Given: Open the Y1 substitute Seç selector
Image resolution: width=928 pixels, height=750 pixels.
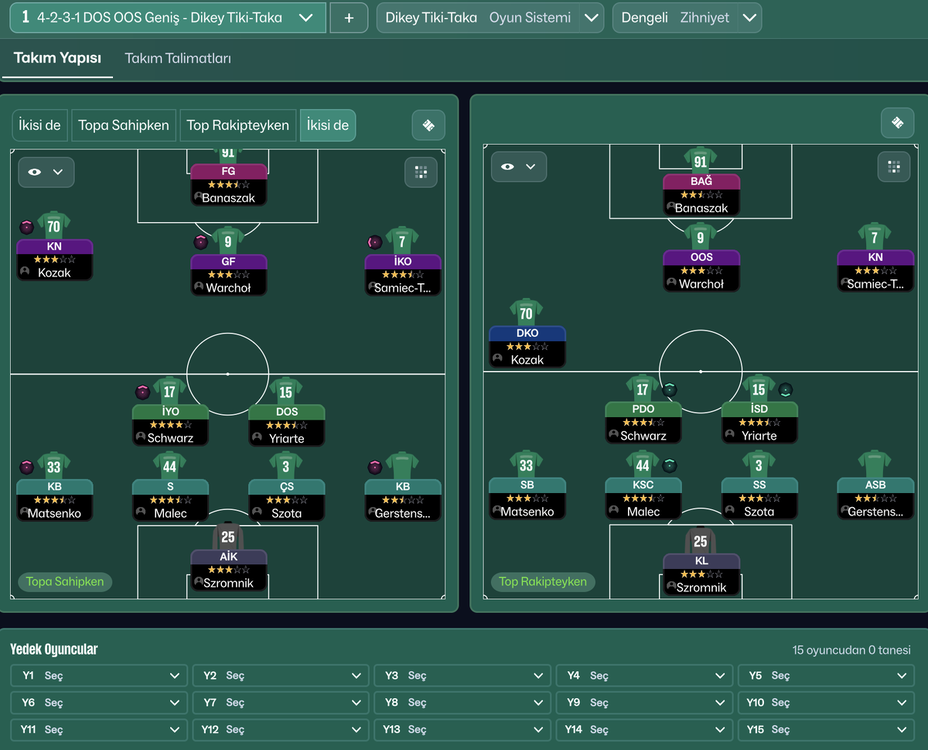Looking at the screenshot, I should [98, 676].
